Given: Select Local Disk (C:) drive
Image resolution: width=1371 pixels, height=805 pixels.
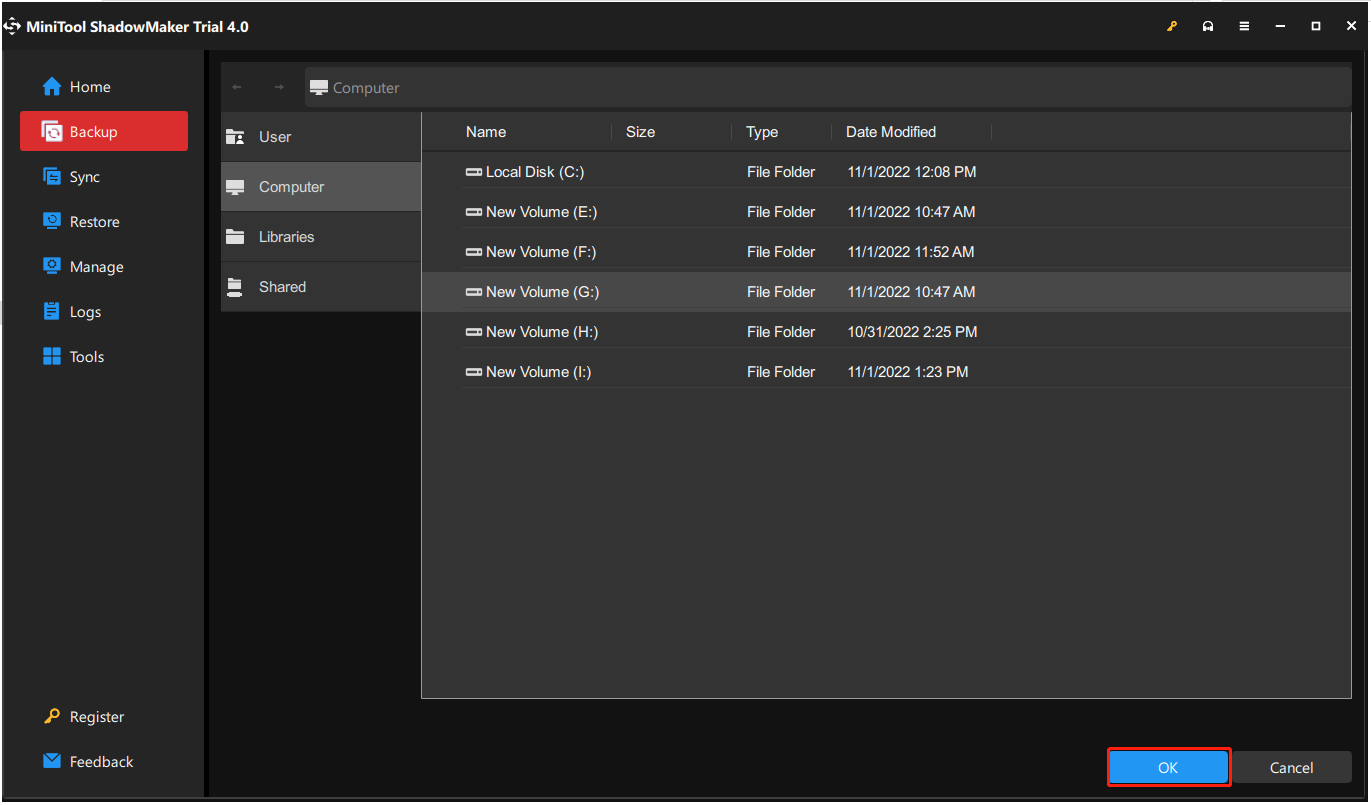Looking at the screenshot, I should click(534, 172).
